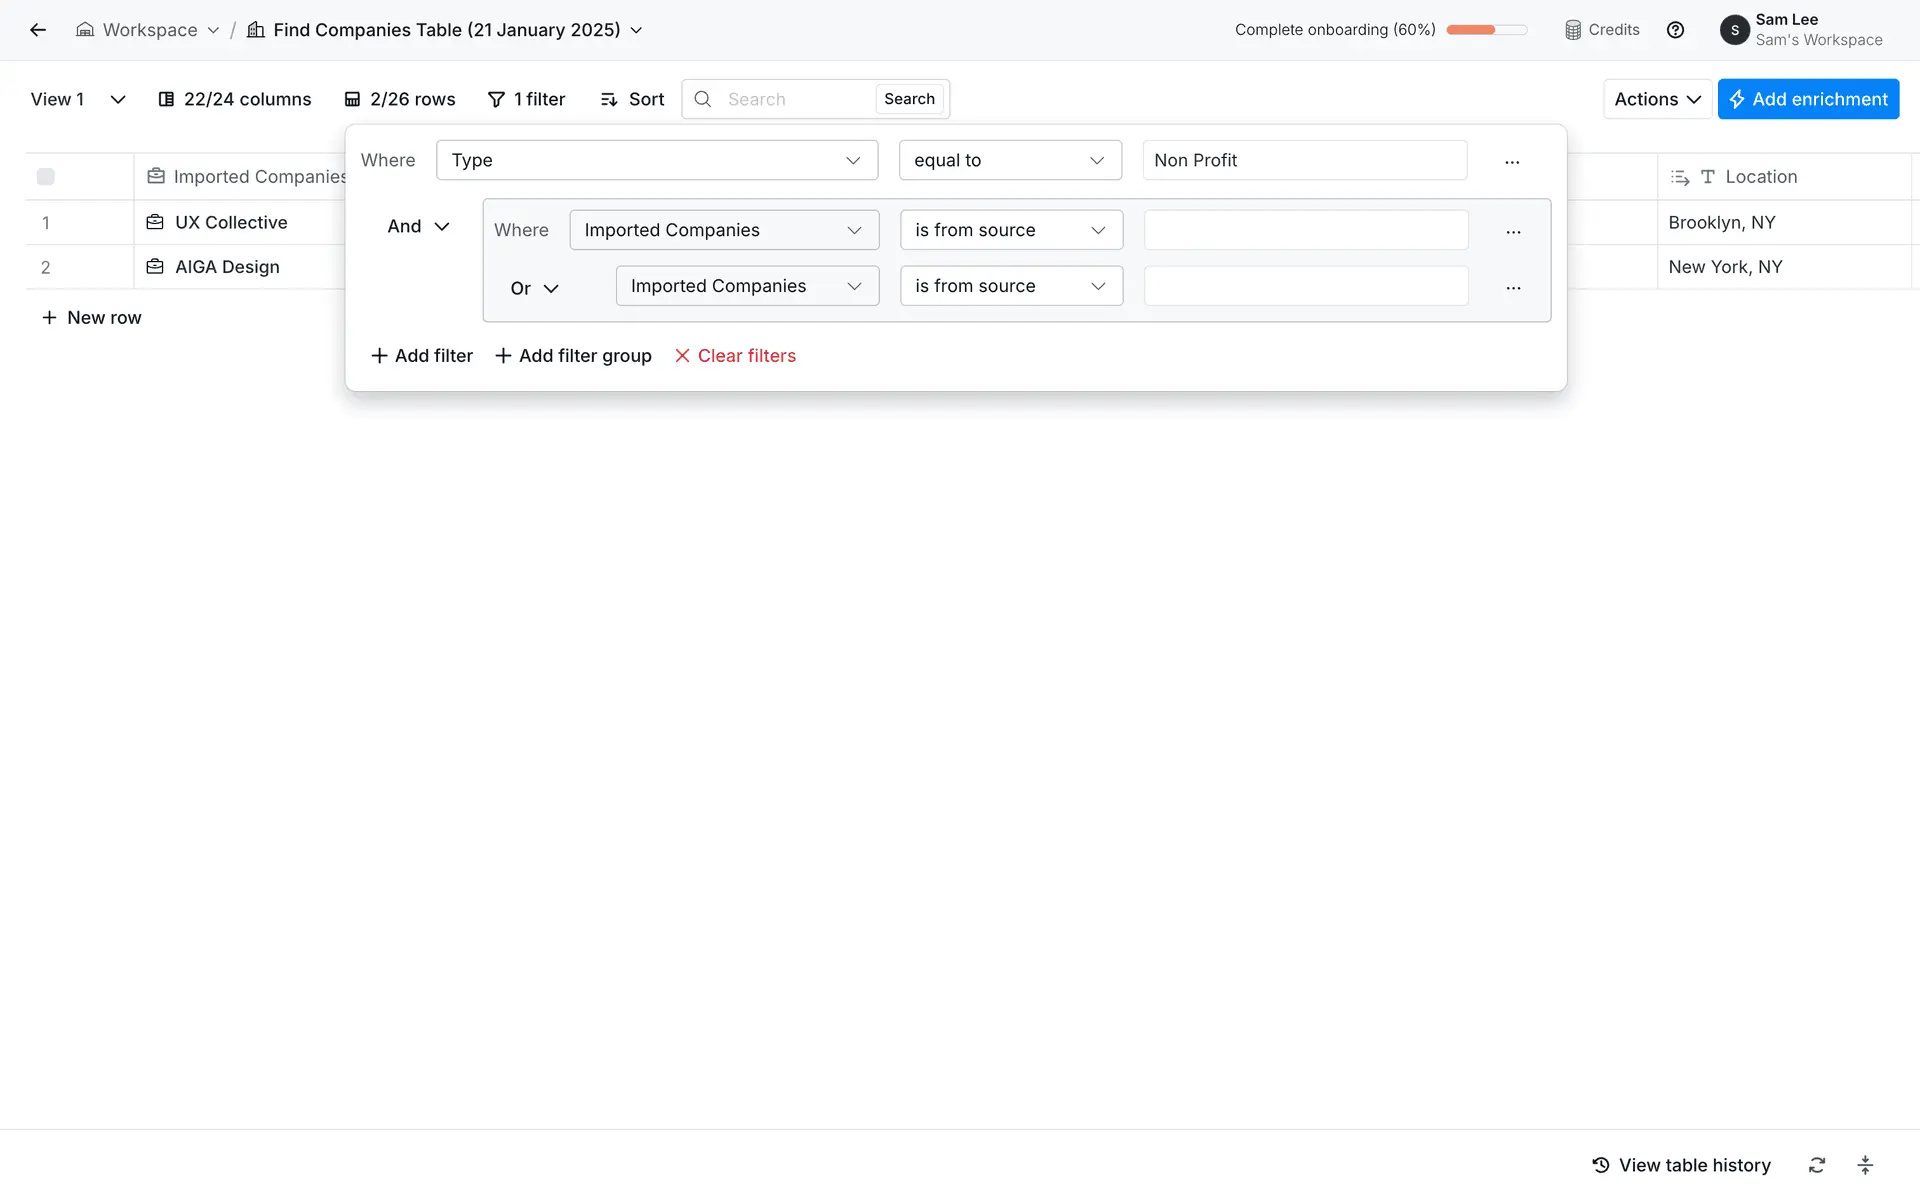Screen dimensions: 1920x1200
Task: Click the collapse icon in the bottom corner
Action: (x=1865, y=1165)
